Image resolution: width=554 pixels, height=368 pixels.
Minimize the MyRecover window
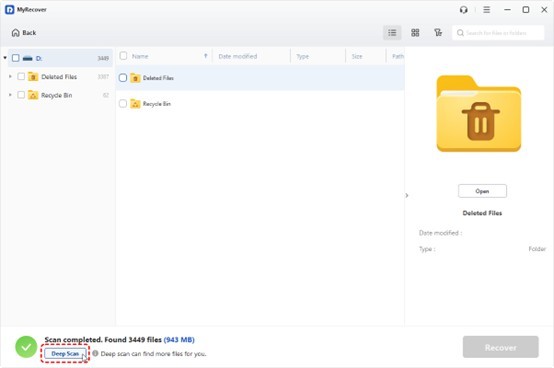pos(507,10)
